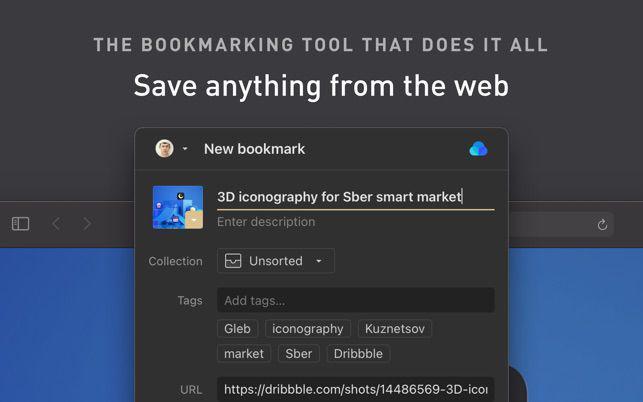Image resolution: width=643 pixels, height=402 pixels.
Task: Open the Unsorted collection dropdown
Action: coord(276,261)
